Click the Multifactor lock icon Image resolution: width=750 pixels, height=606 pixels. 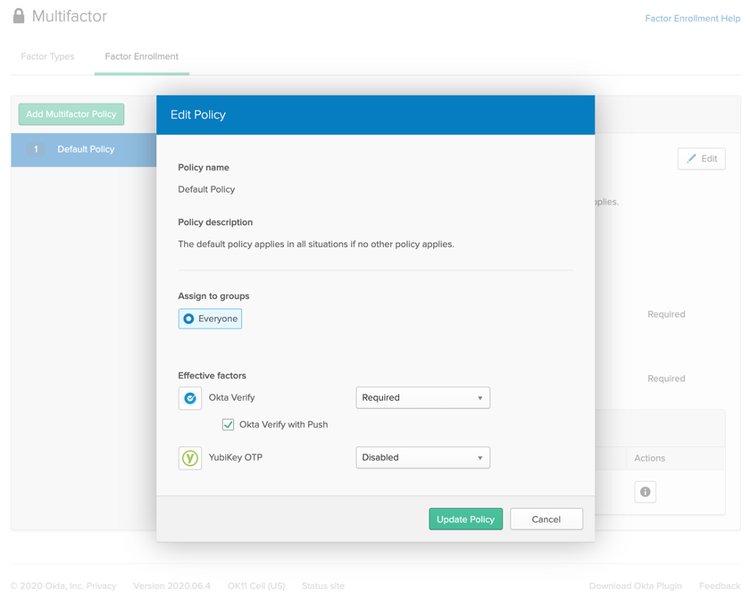point(19,16)
